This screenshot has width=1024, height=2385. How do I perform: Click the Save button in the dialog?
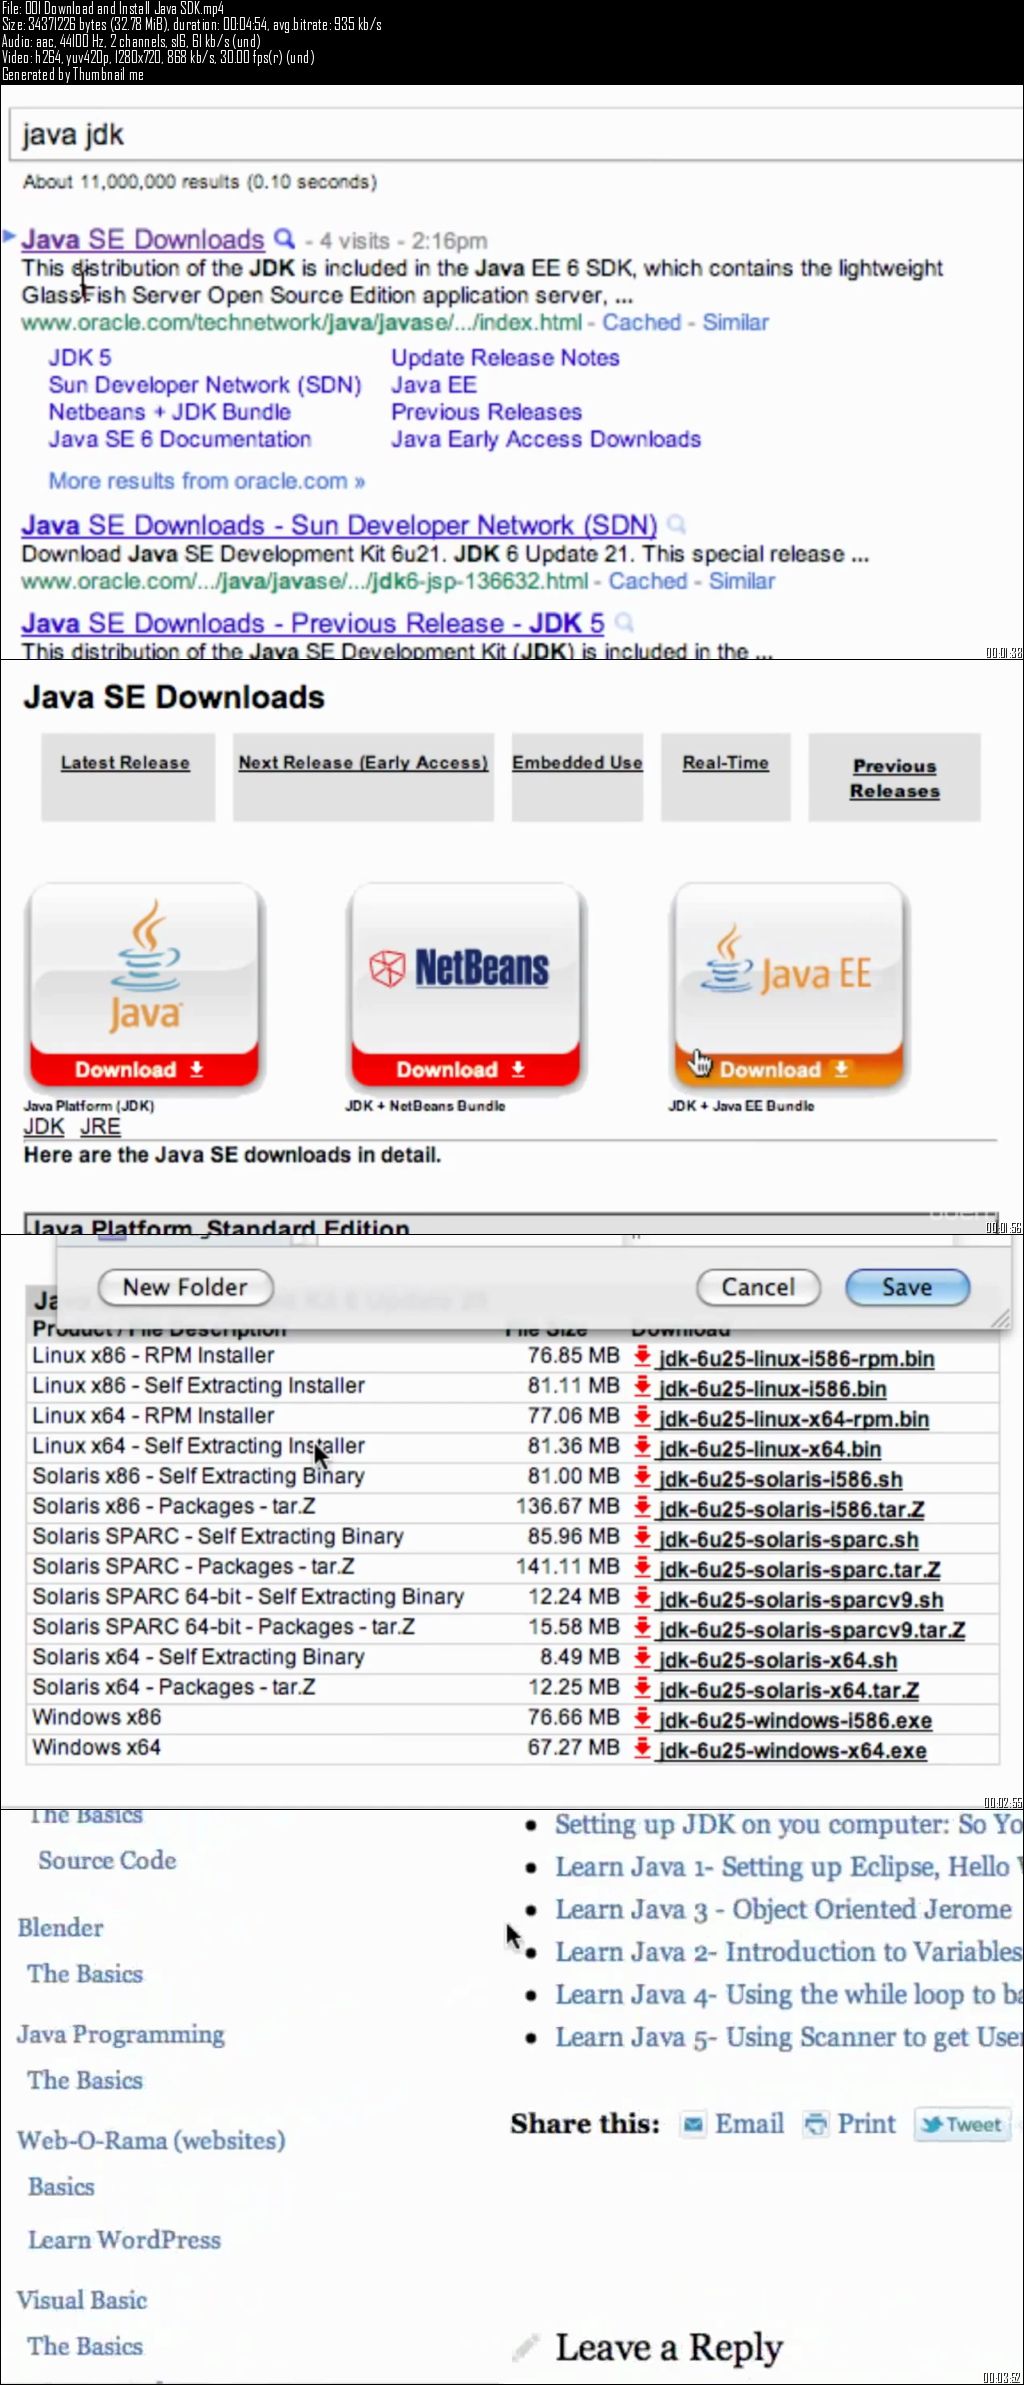pos(907,1287)
